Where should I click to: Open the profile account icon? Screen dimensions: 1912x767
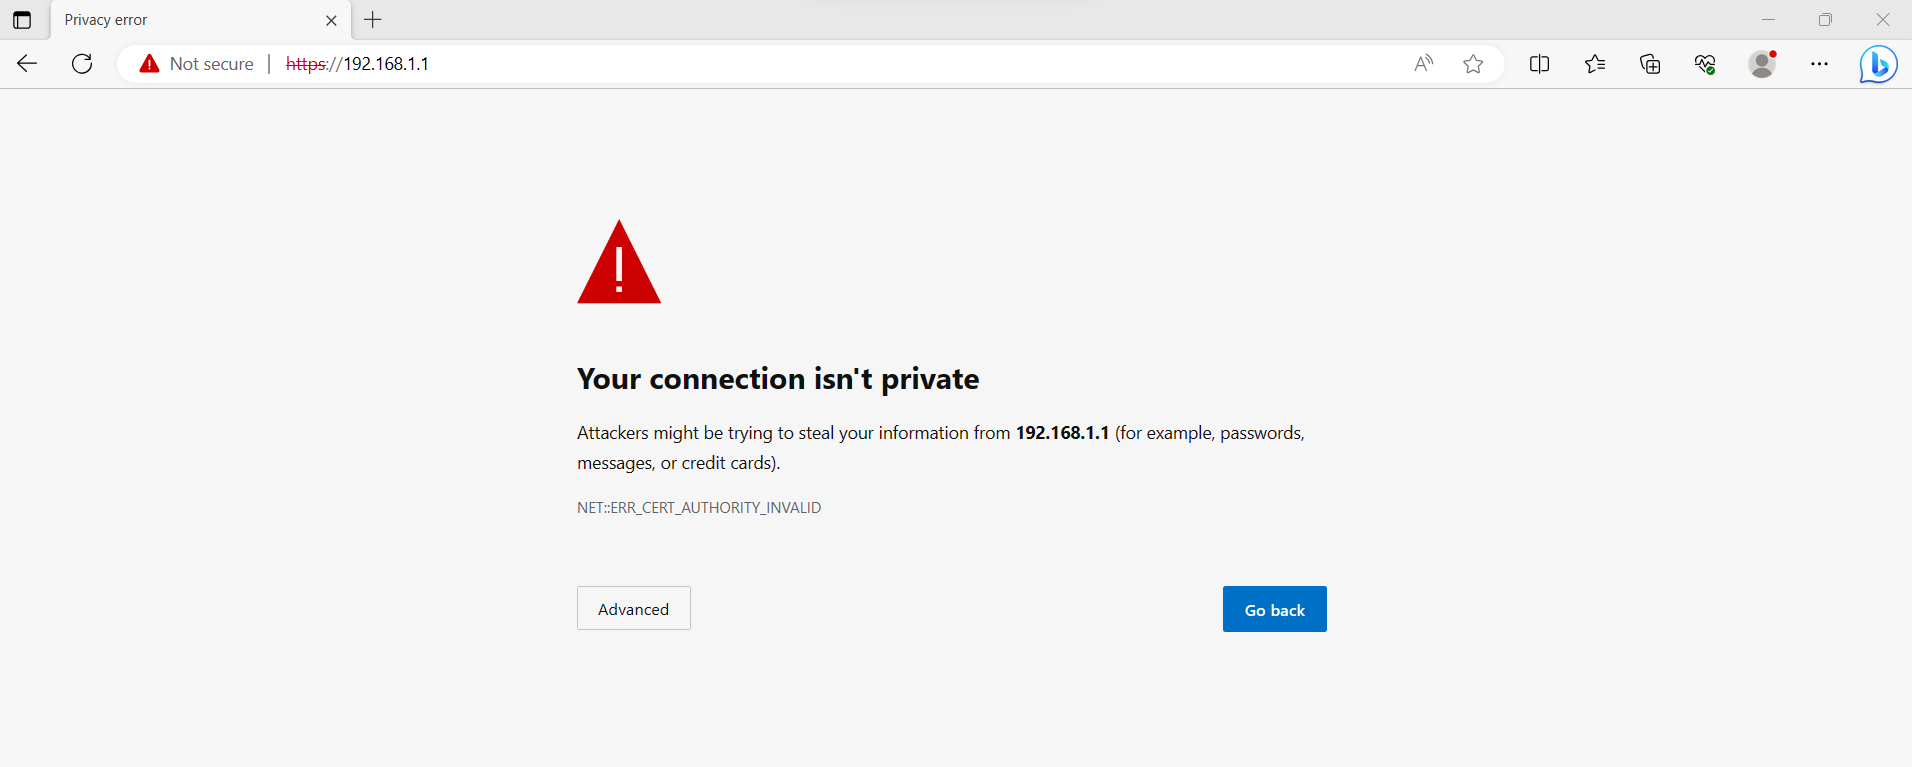1762,64
